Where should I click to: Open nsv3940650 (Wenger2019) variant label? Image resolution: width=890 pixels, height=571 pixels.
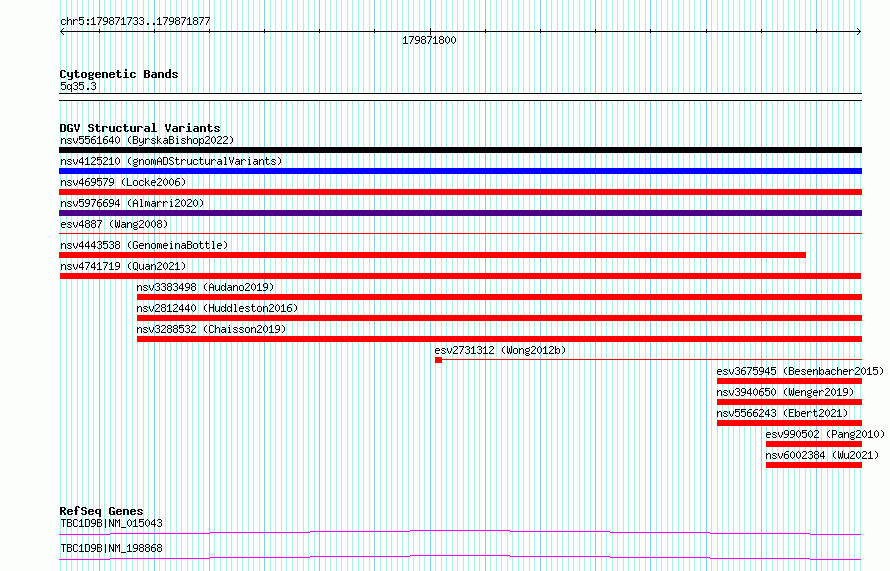point(785,392)
